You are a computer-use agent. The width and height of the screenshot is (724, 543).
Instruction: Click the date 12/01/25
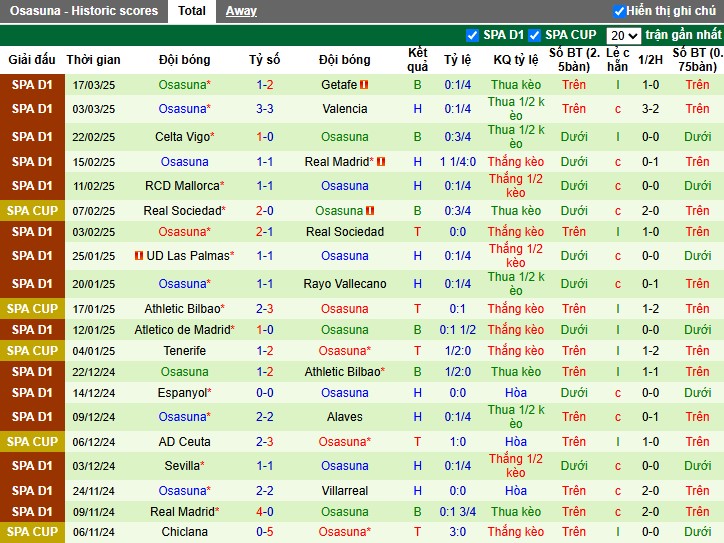click(x=94, y=330)
